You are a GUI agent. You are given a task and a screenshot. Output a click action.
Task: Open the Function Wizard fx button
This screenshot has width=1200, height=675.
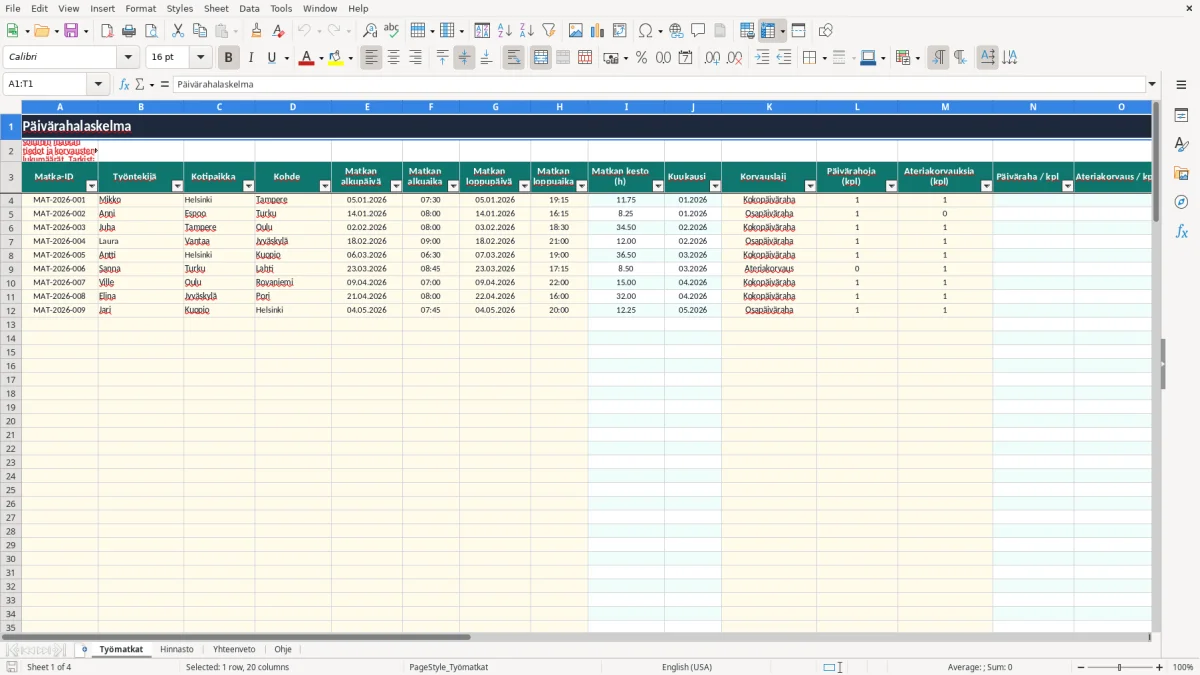tap(125, 84)
